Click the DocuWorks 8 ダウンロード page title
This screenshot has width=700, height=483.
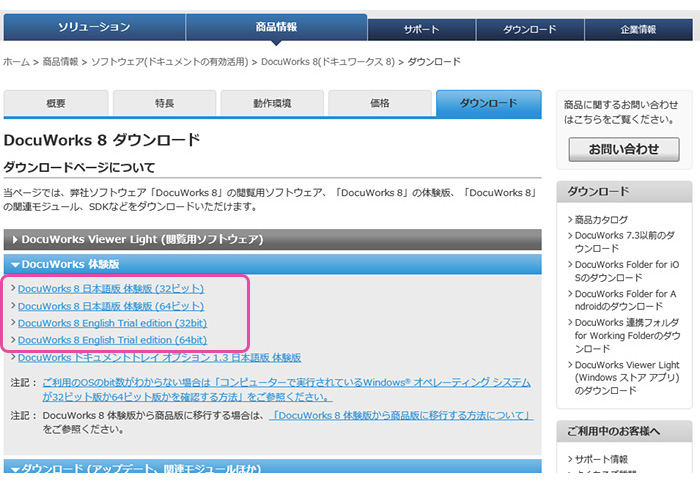coord(102,140)
